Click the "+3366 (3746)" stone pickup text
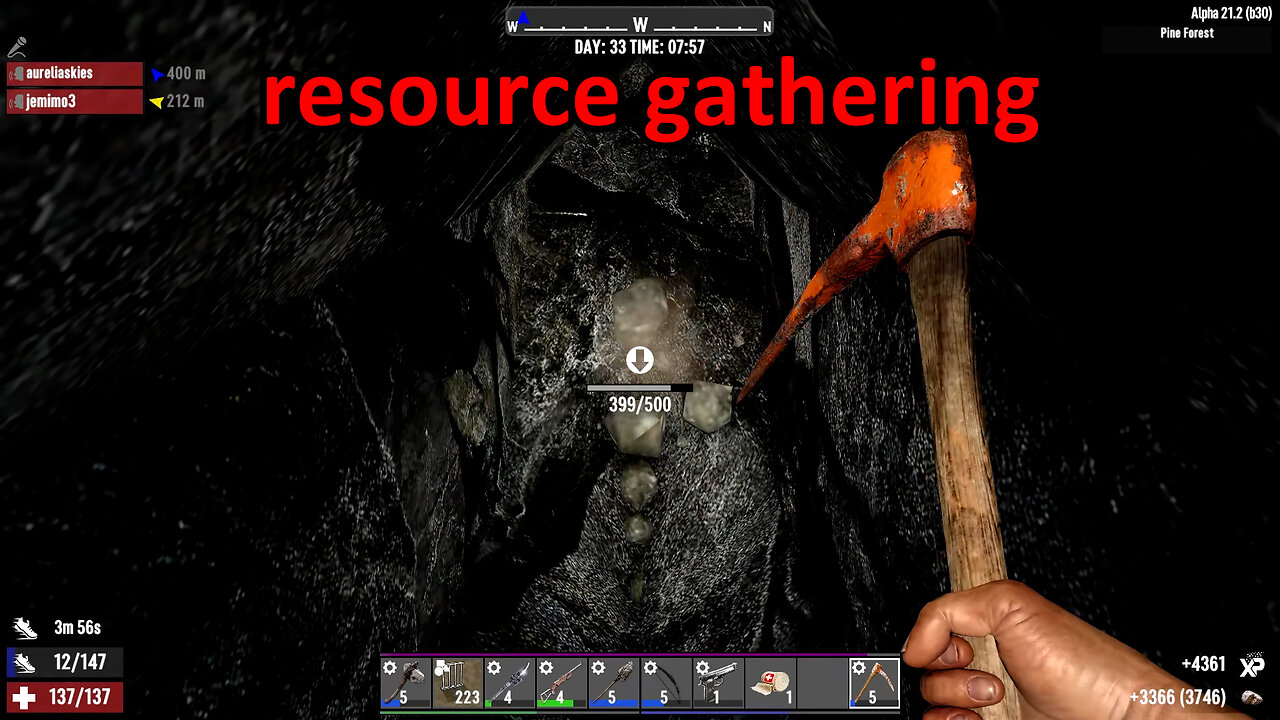Image resolution: width=1280 pixels, height=720 pixels. click(x=1177, y=698)
